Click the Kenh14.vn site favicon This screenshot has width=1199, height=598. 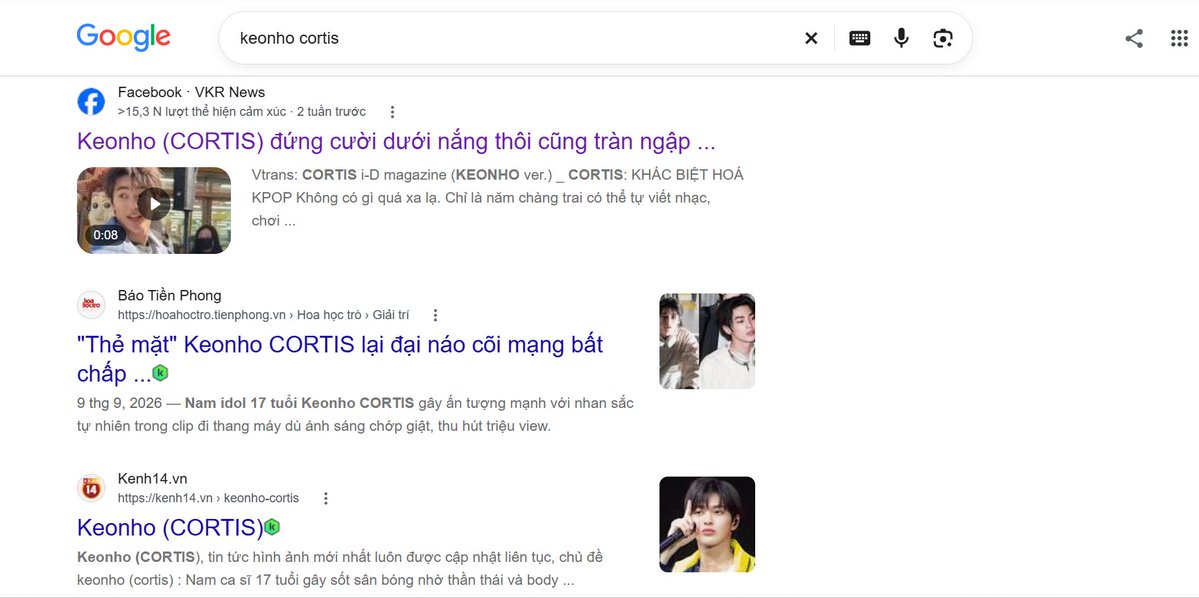[91, 488]
